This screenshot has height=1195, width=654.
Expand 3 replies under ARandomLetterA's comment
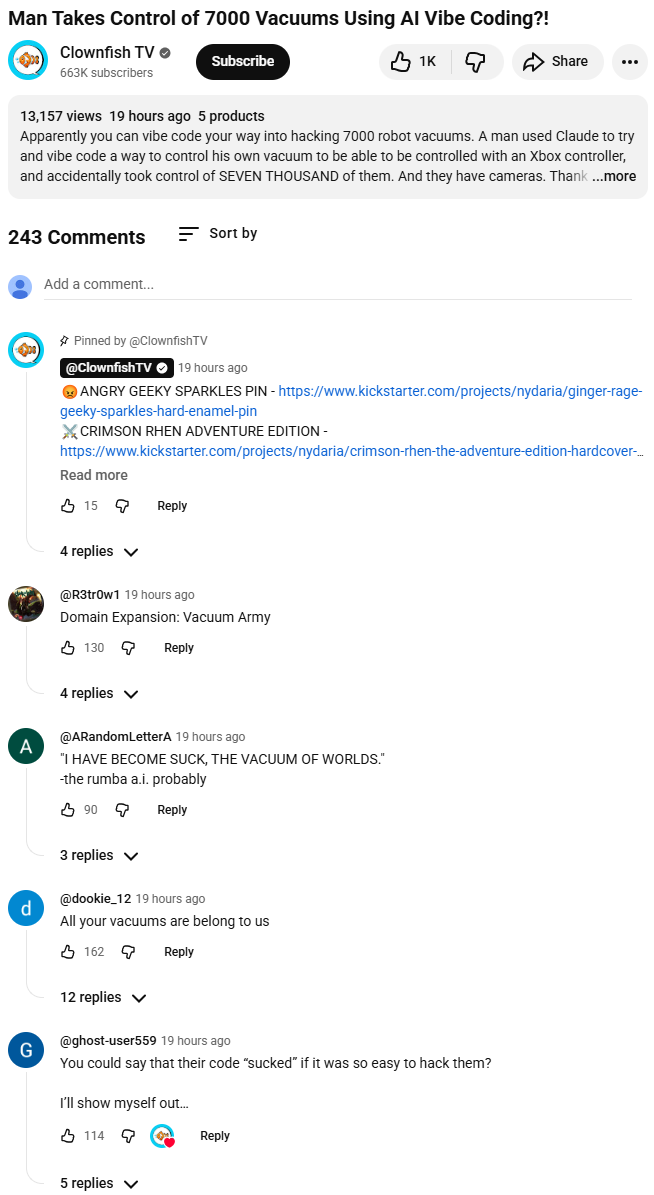(99, 856)
